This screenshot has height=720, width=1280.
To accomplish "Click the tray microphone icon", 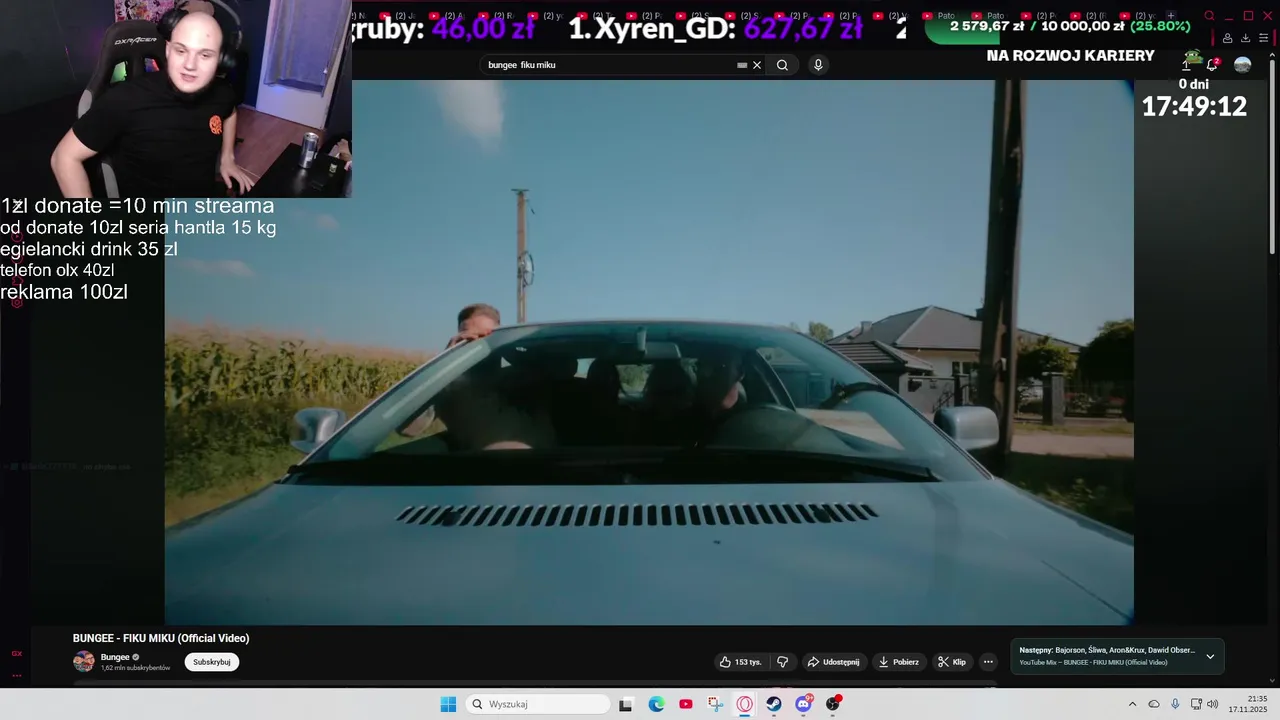I will [x=1175, y=704].
